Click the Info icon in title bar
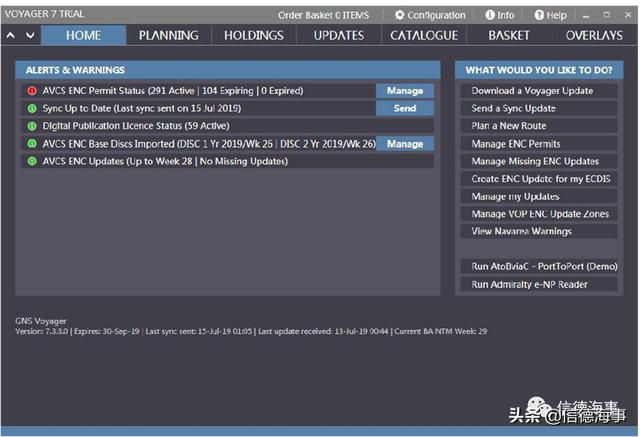640x437 pixels. pyautogui.click(x=490, y=15)
